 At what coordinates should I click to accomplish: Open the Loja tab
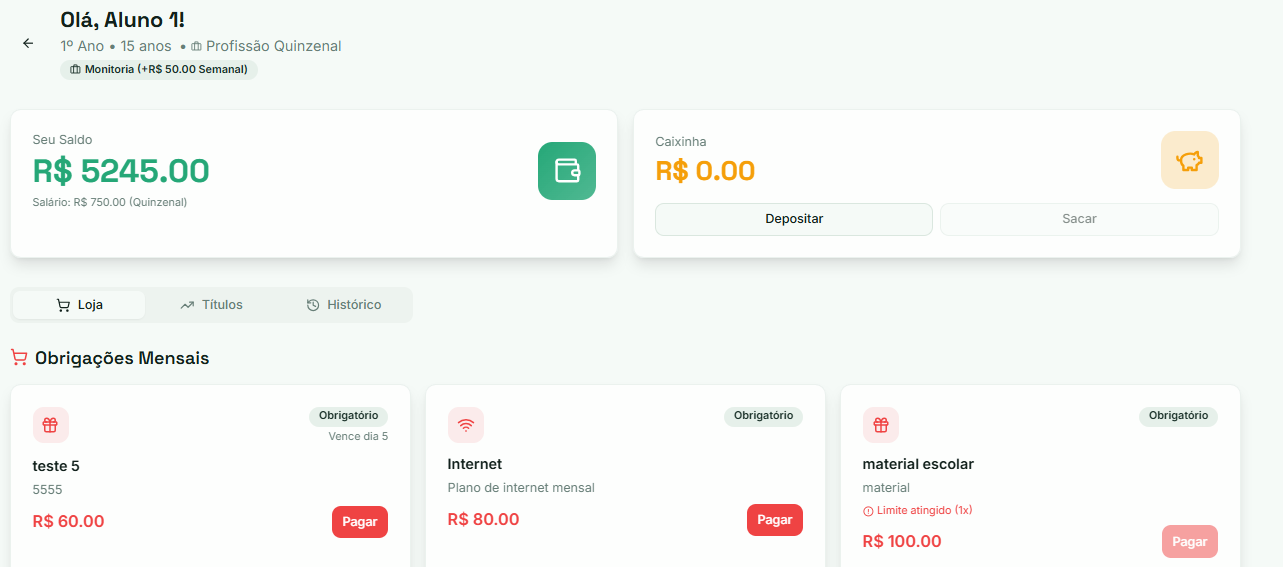[x=79, y=305]
